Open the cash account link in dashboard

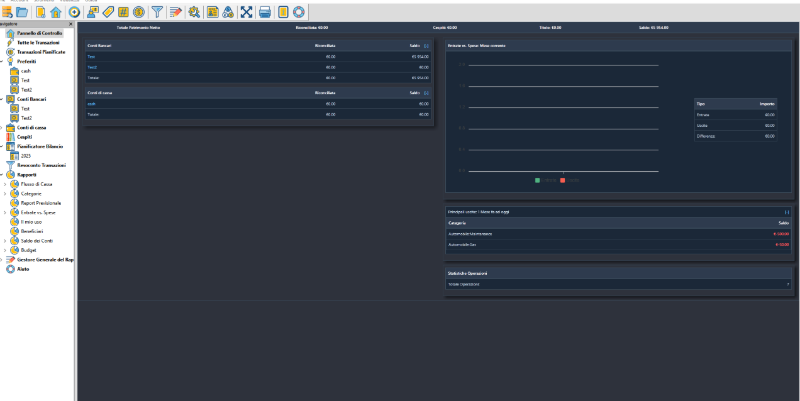[91, 104]
